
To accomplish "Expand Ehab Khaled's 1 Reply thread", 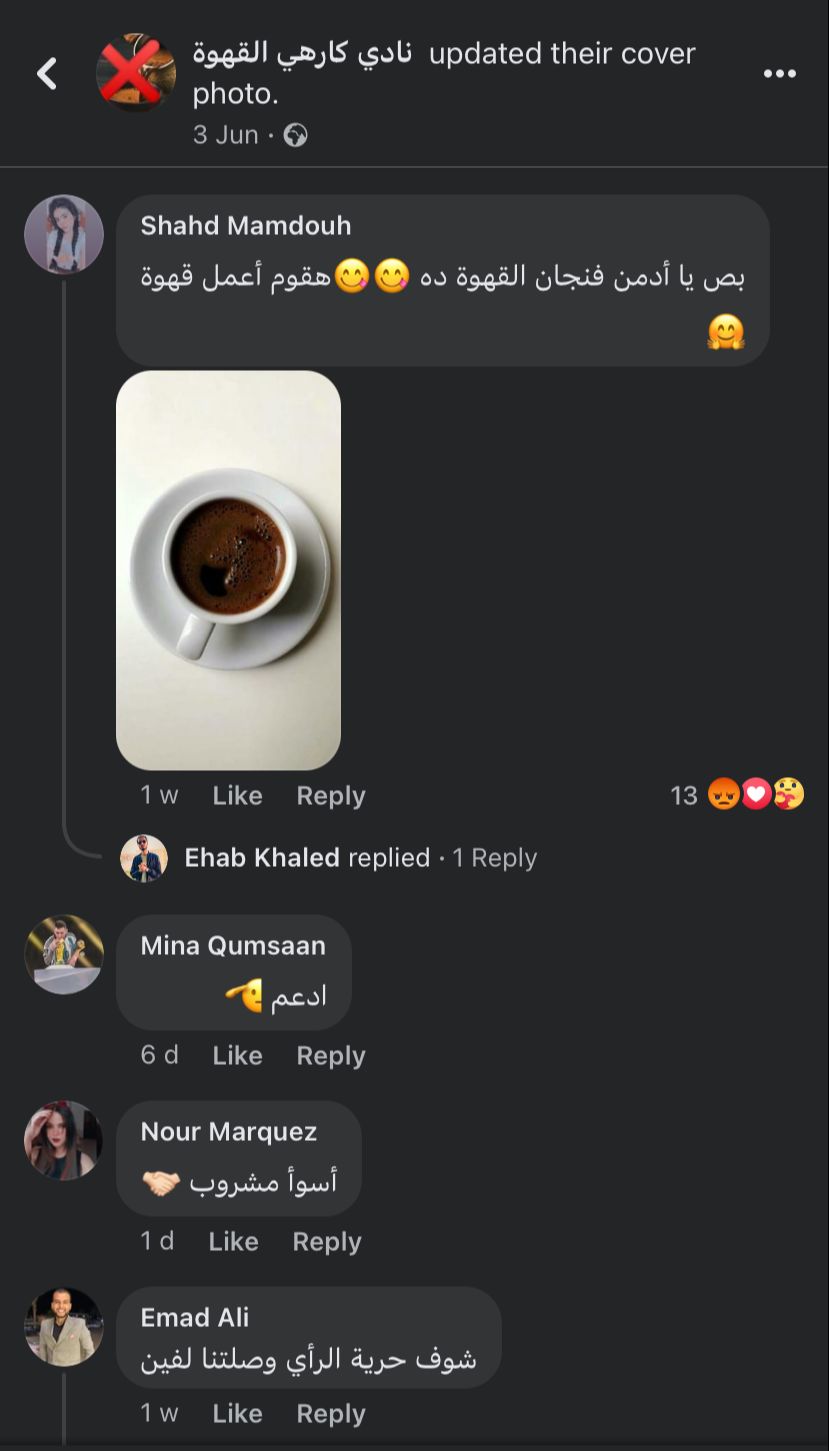I will coord(494,858).
